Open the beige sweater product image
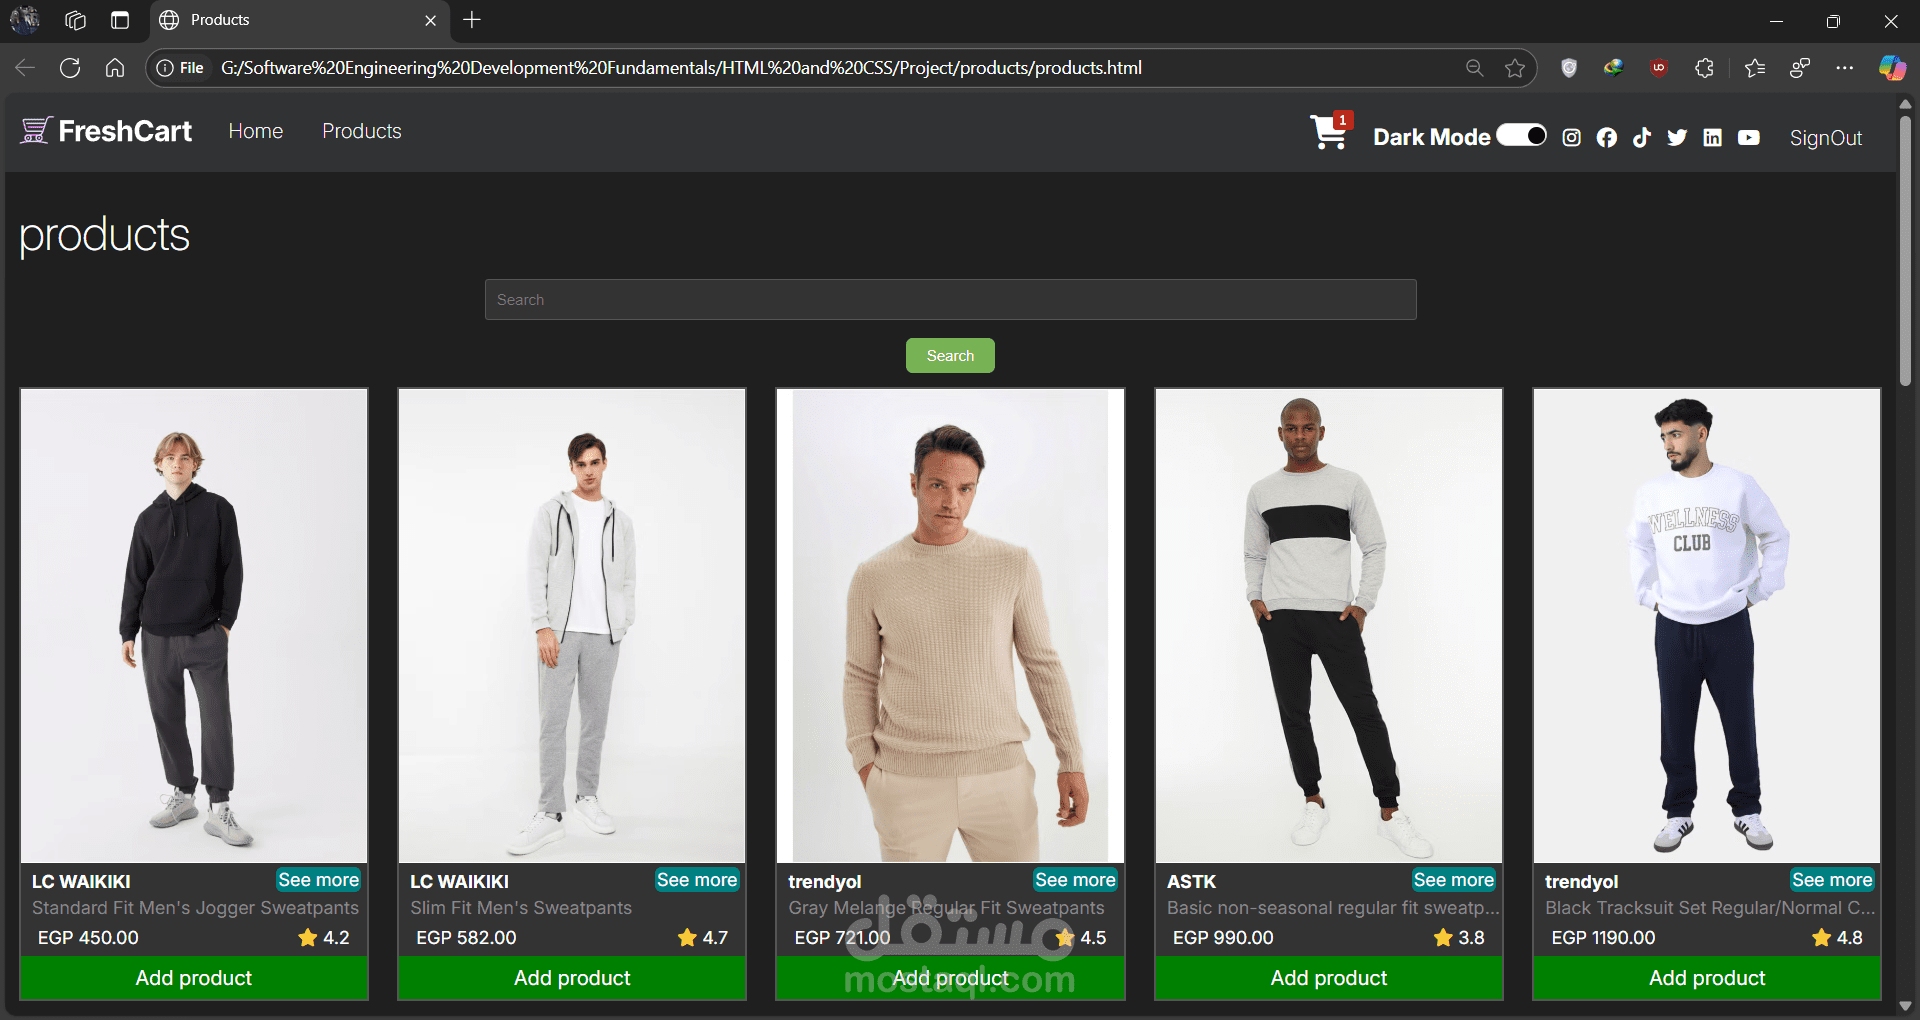 950,626
